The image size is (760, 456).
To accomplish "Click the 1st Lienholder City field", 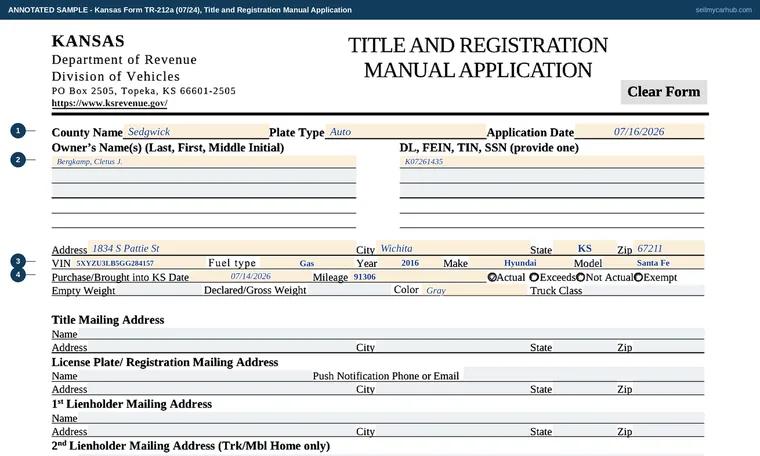I will [x=453, y=431].
